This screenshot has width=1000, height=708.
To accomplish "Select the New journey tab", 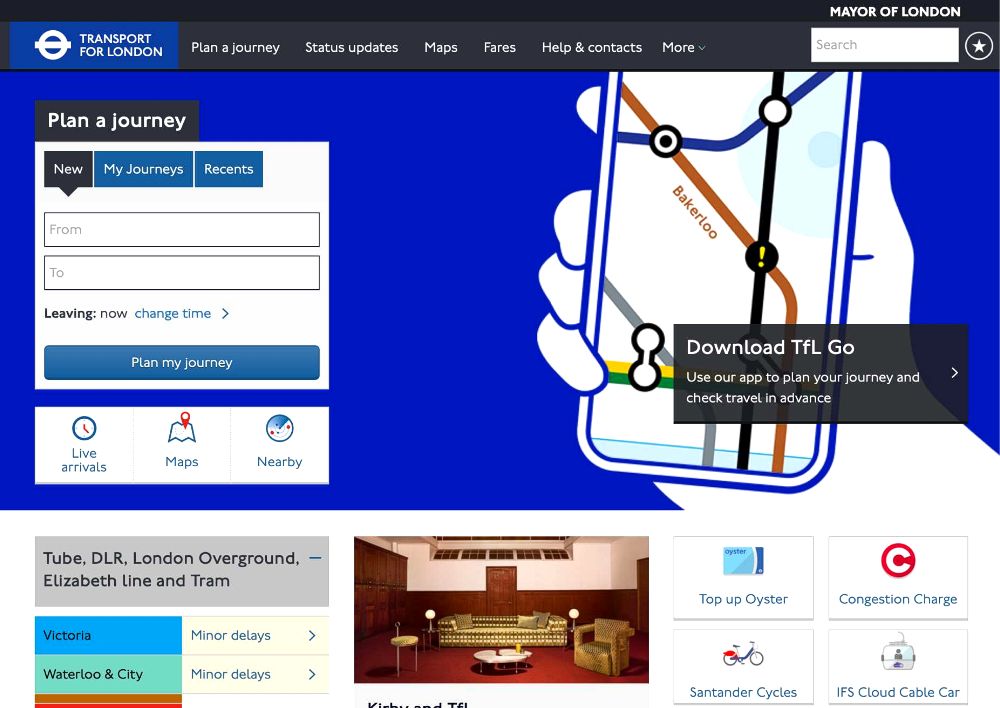I will coord(68,169).
